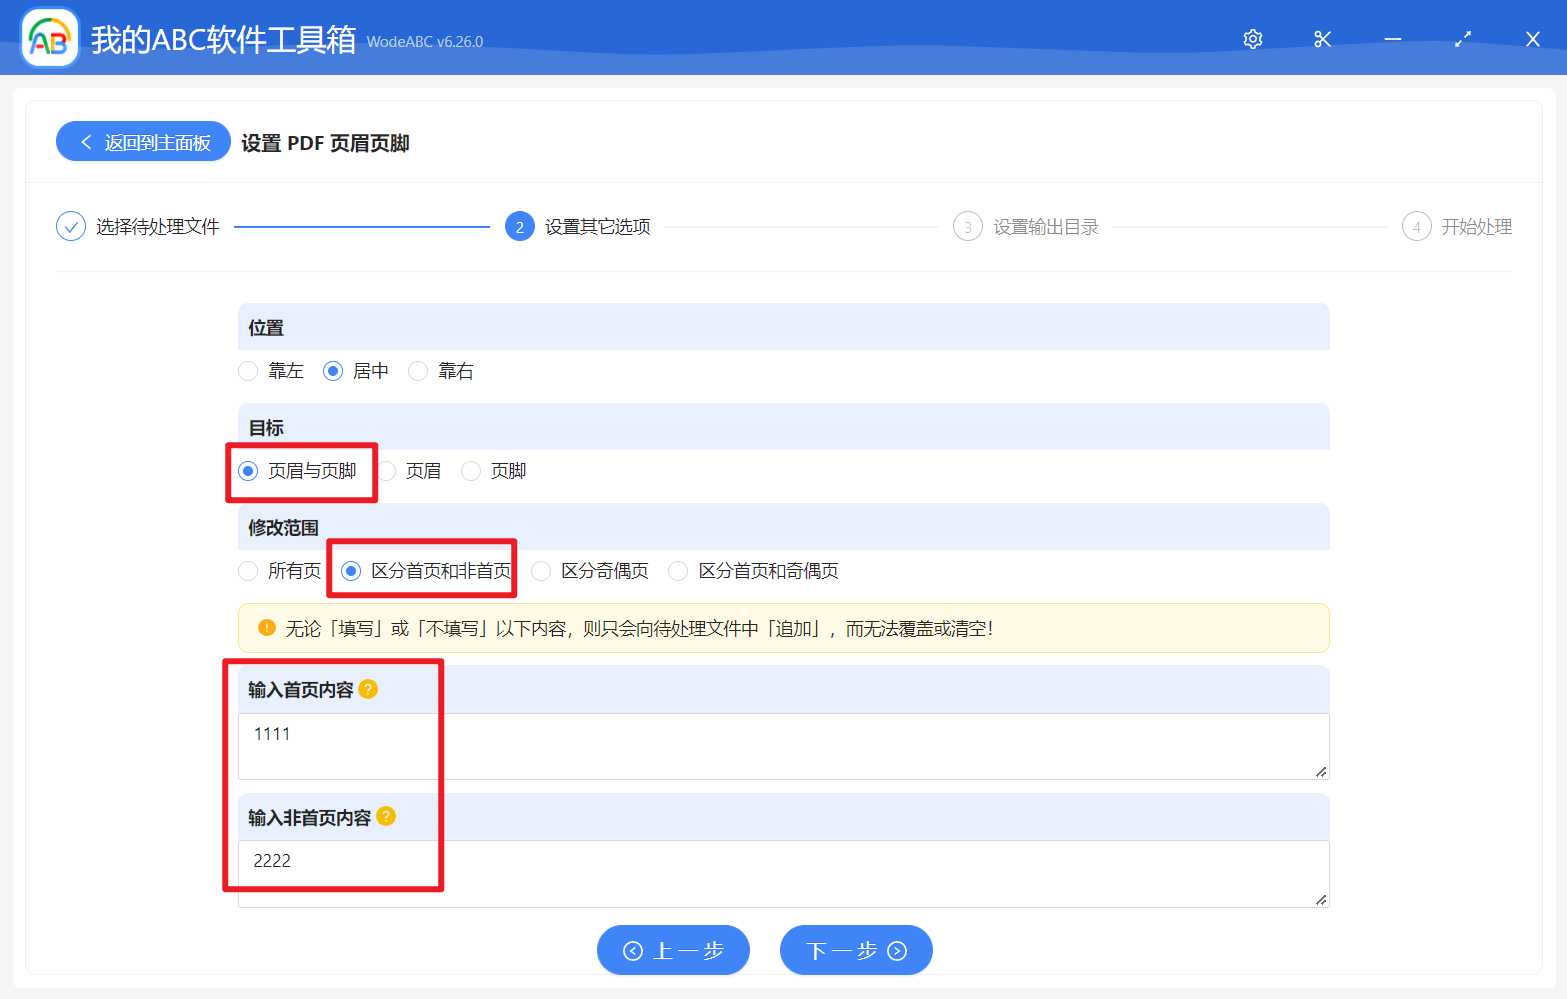Click the WodeABC v6.26.0 version text

click(425, 42)
